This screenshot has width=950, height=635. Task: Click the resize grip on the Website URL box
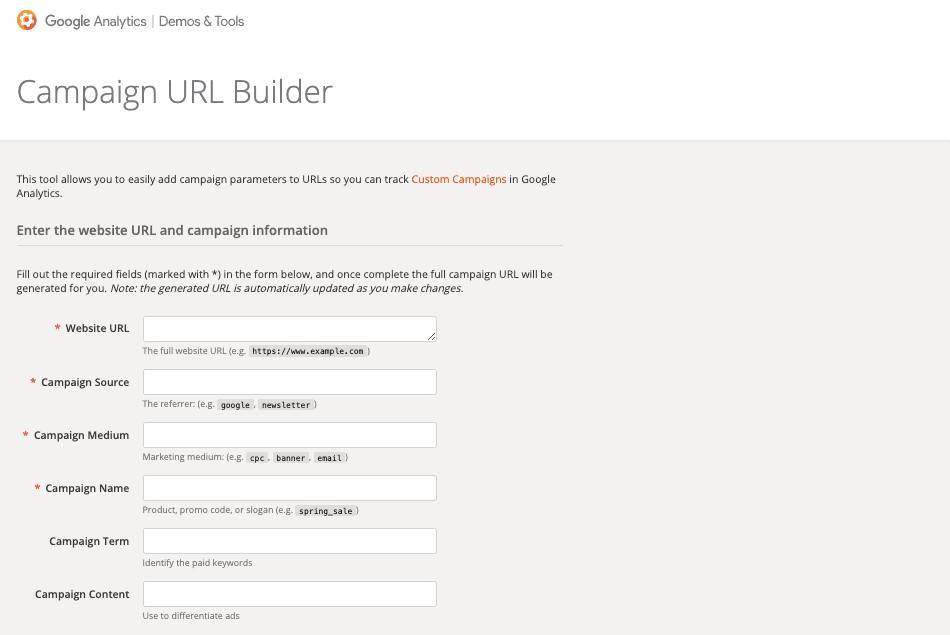pos(431,338)
